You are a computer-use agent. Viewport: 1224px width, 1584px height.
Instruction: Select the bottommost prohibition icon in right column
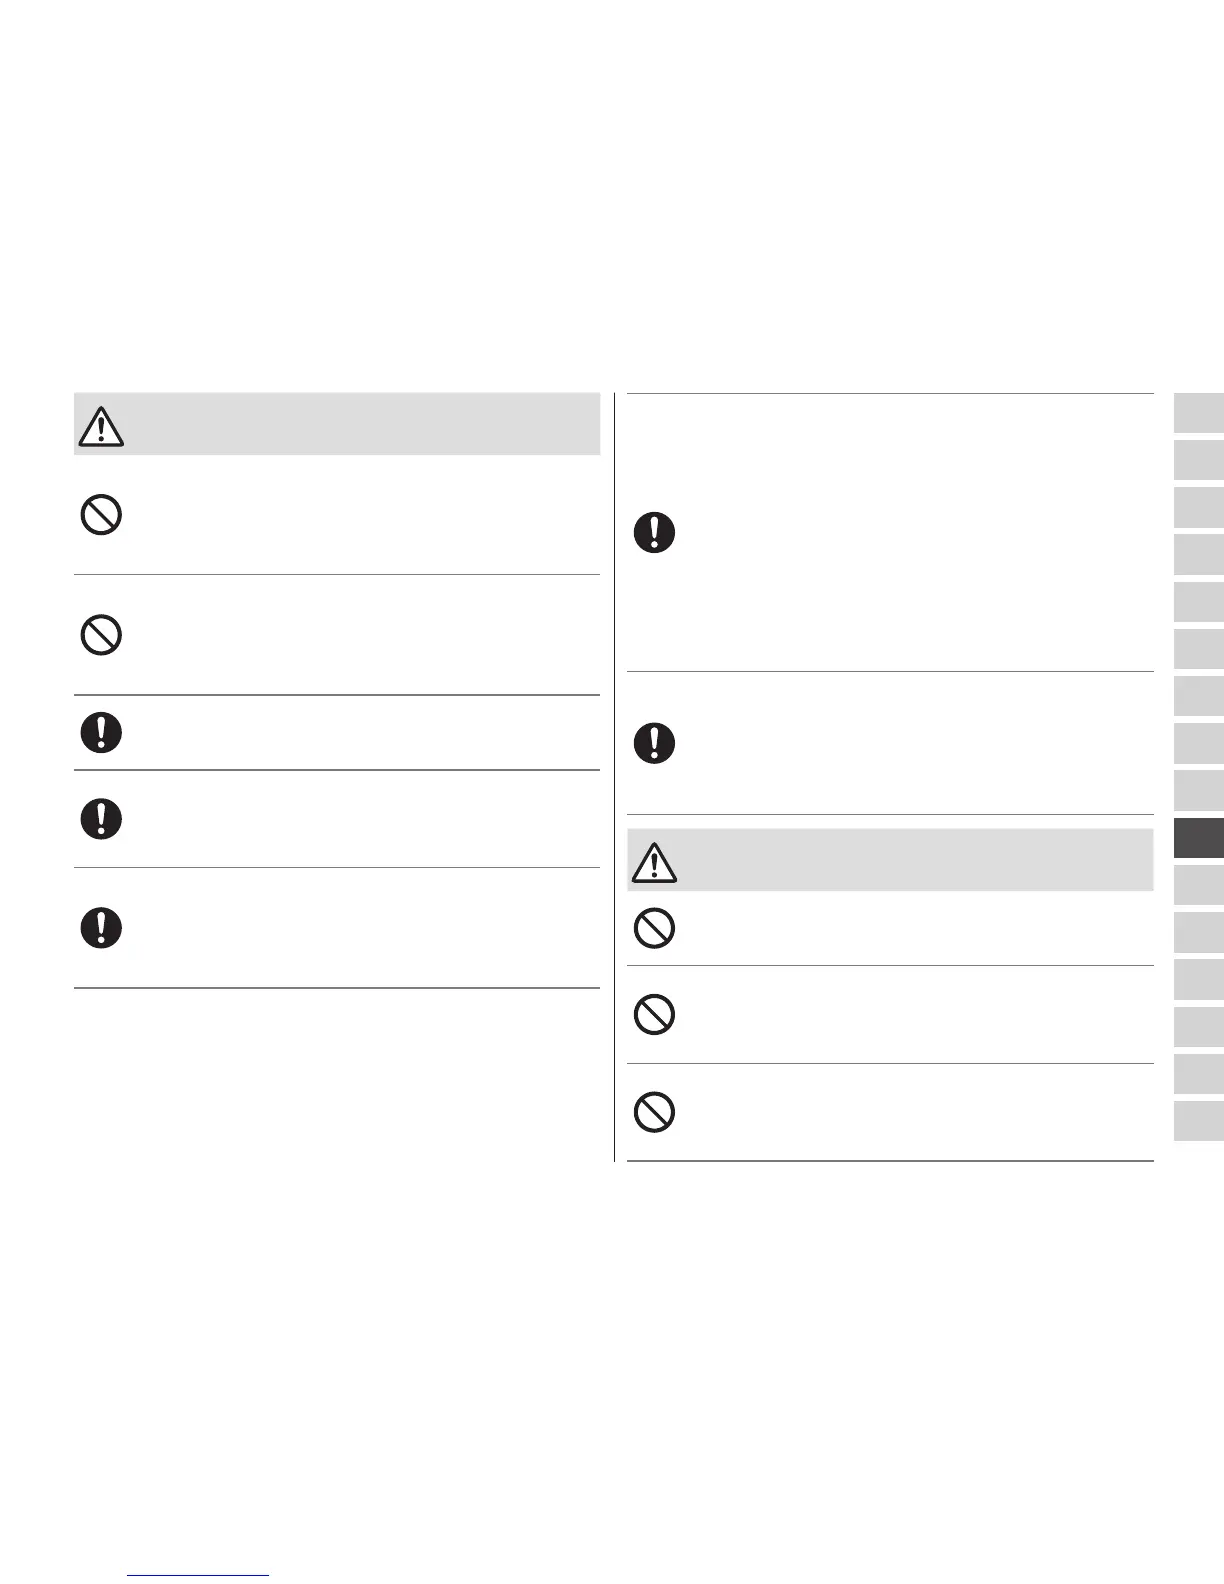click(x=654, y=1112)
